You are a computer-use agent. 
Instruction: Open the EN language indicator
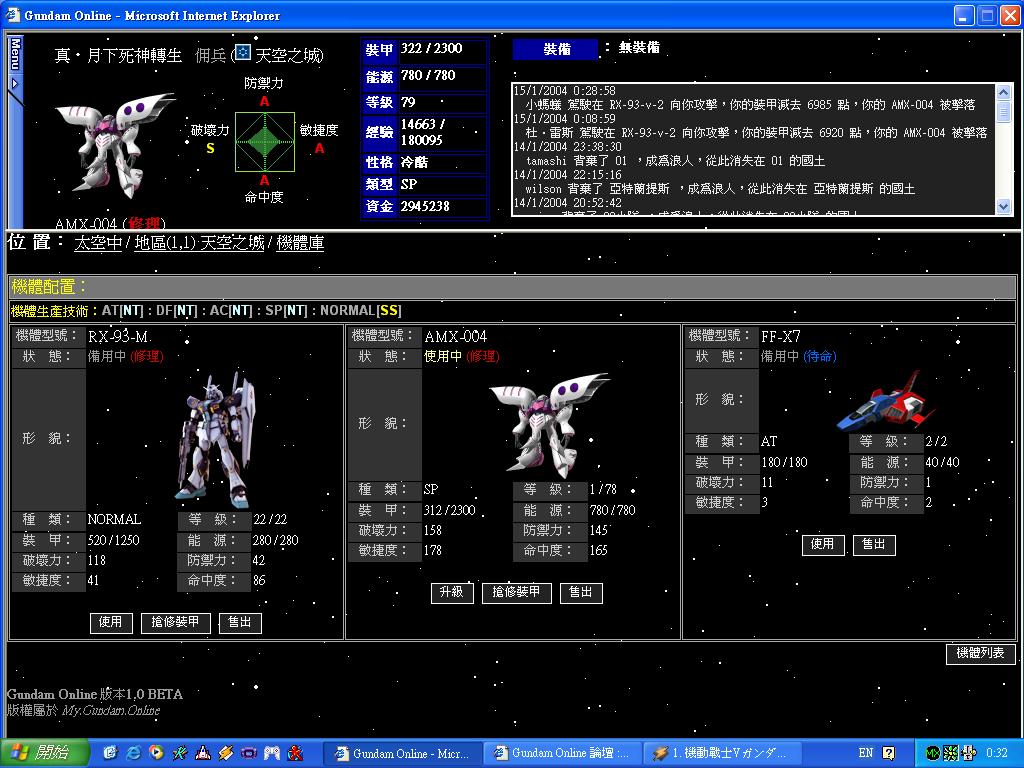[x=866, y=753]
